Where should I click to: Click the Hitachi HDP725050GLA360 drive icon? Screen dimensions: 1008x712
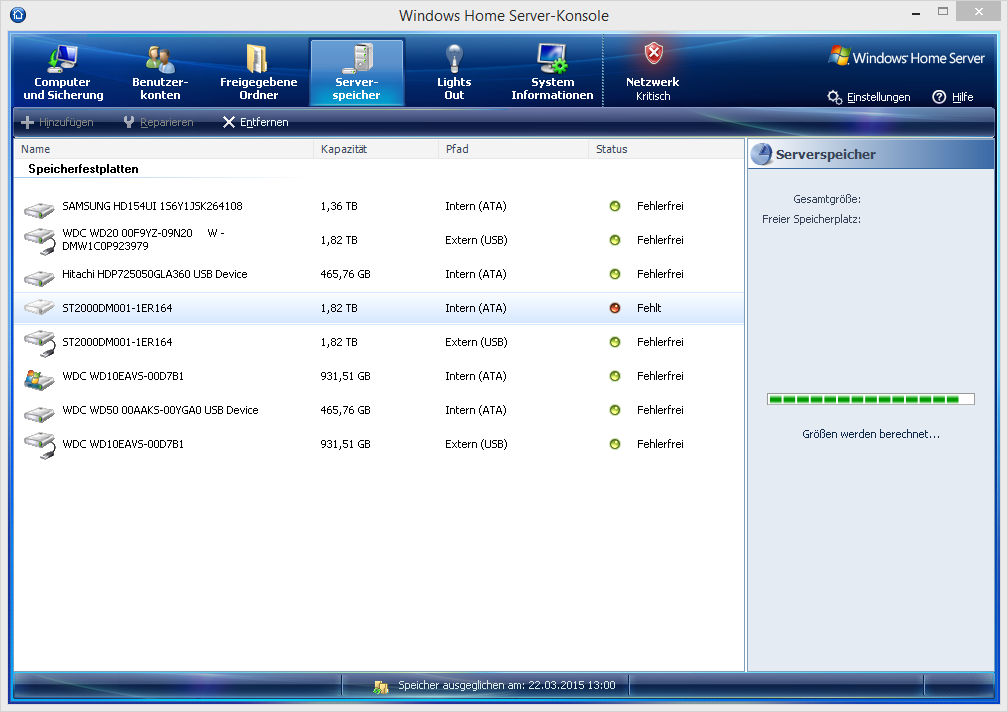pos(39,278)
